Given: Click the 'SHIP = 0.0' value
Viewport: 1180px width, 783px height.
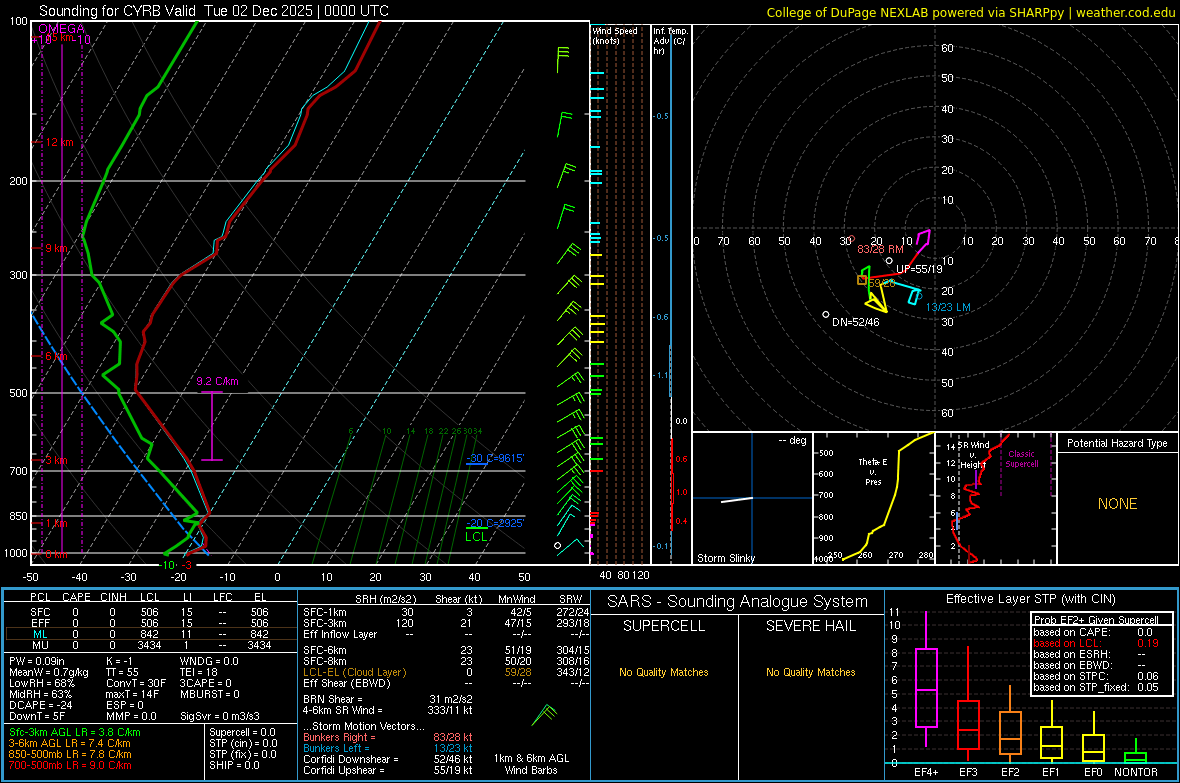Looking at the screenshot, I should coord(233,765).
